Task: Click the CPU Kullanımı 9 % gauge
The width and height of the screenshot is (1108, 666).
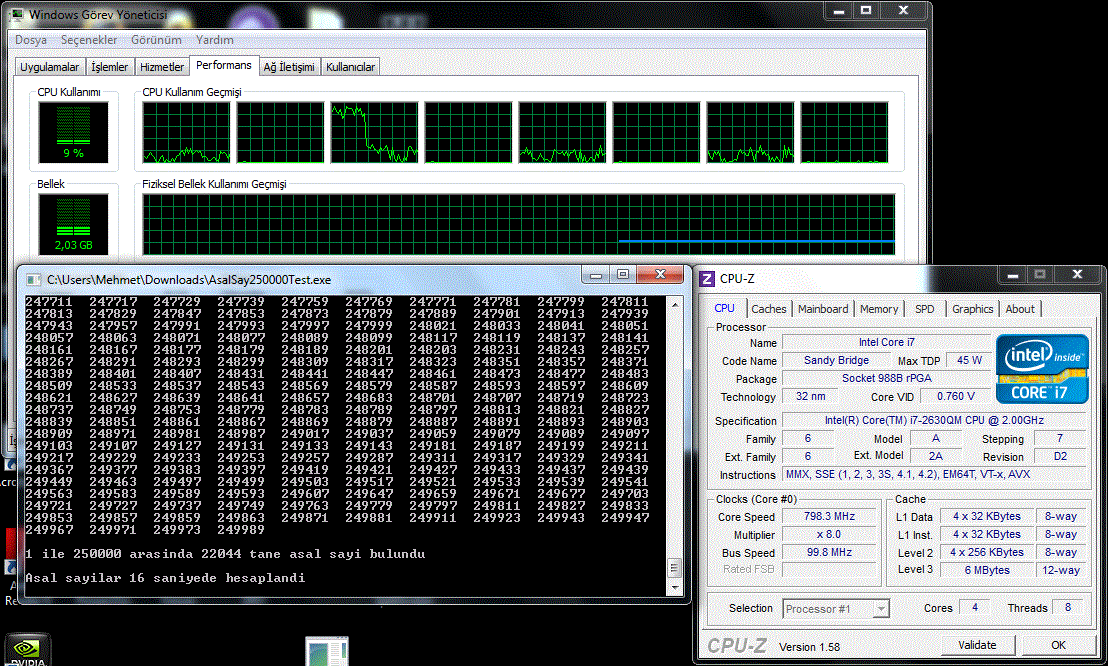Action: click(73, 132)
